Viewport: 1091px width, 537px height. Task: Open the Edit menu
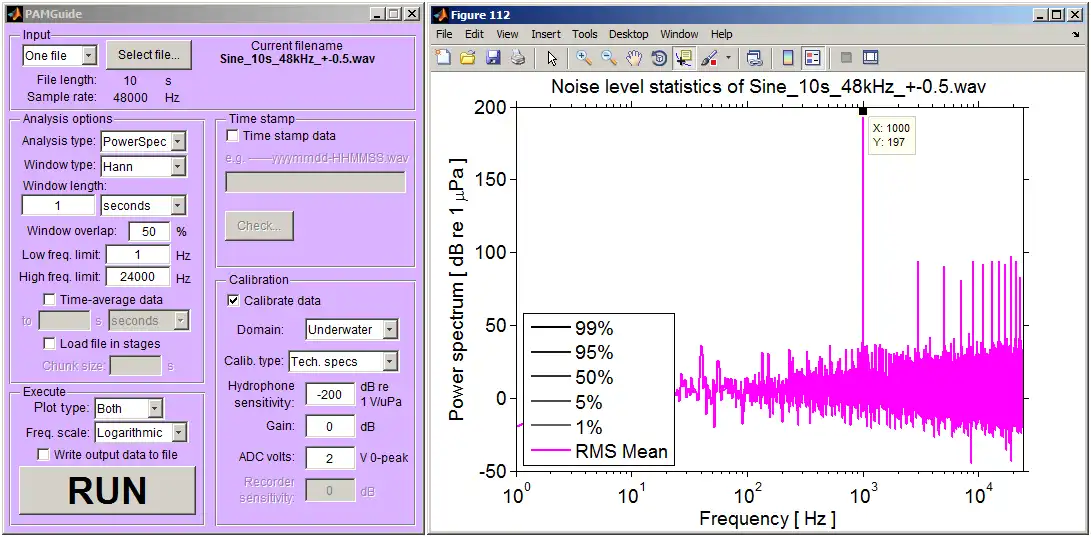[475, 33]
